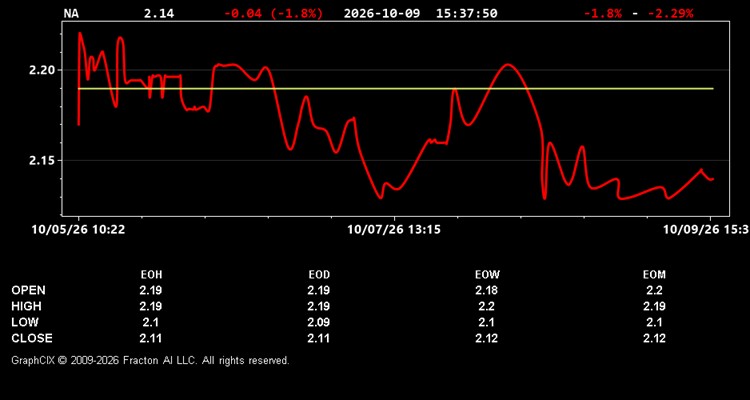Click the yellow horizontal reference line
The height and width of the screenshot is (400, 750).
click(396, 89)
